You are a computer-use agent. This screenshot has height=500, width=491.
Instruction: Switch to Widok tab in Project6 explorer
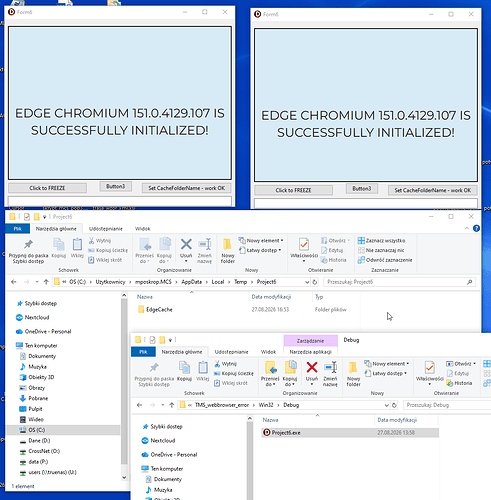(142, 229)
